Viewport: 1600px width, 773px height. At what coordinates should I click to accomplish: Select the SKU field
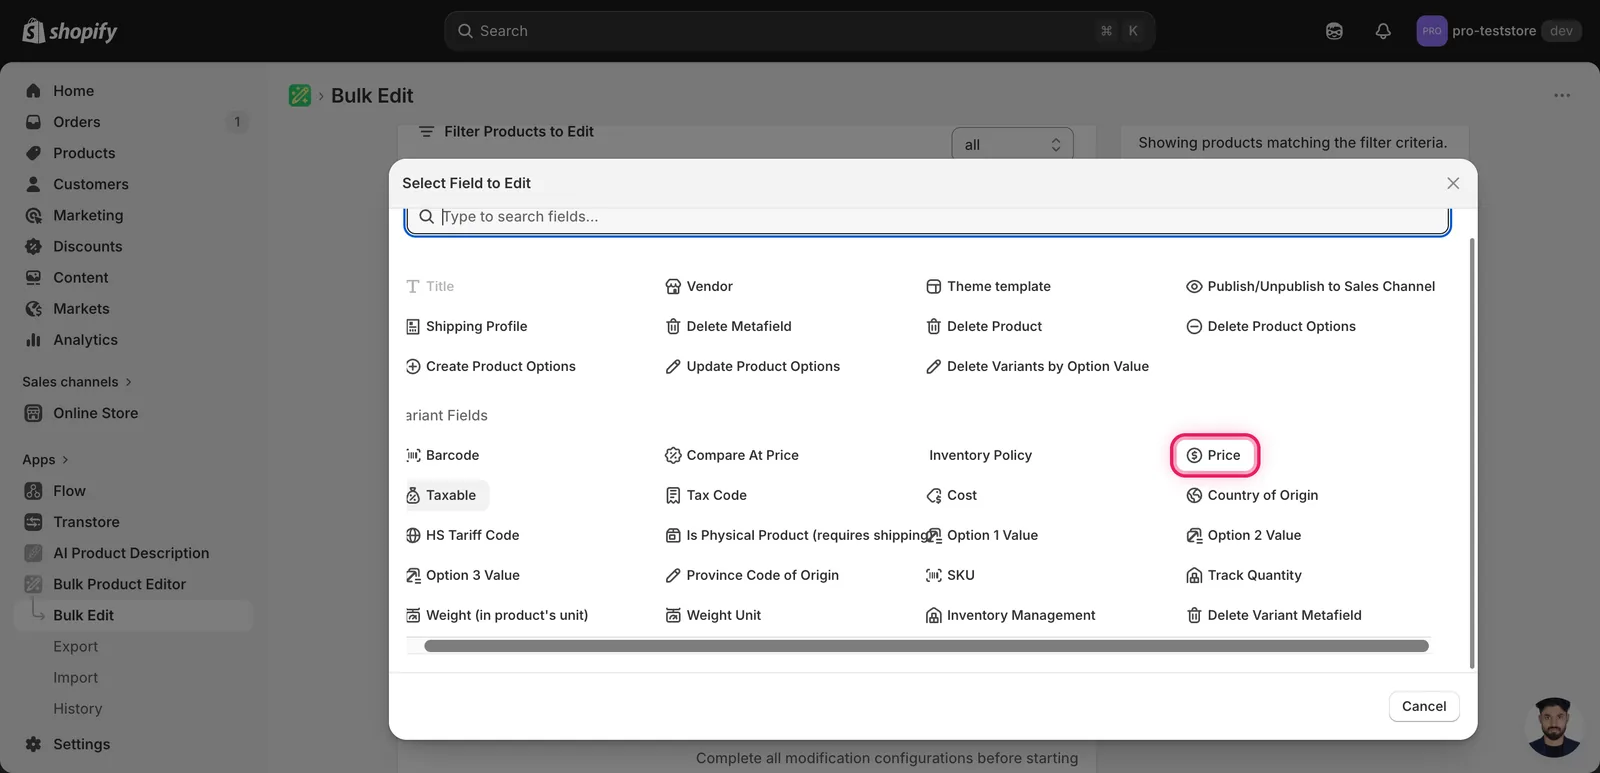[x=950, y=575]
